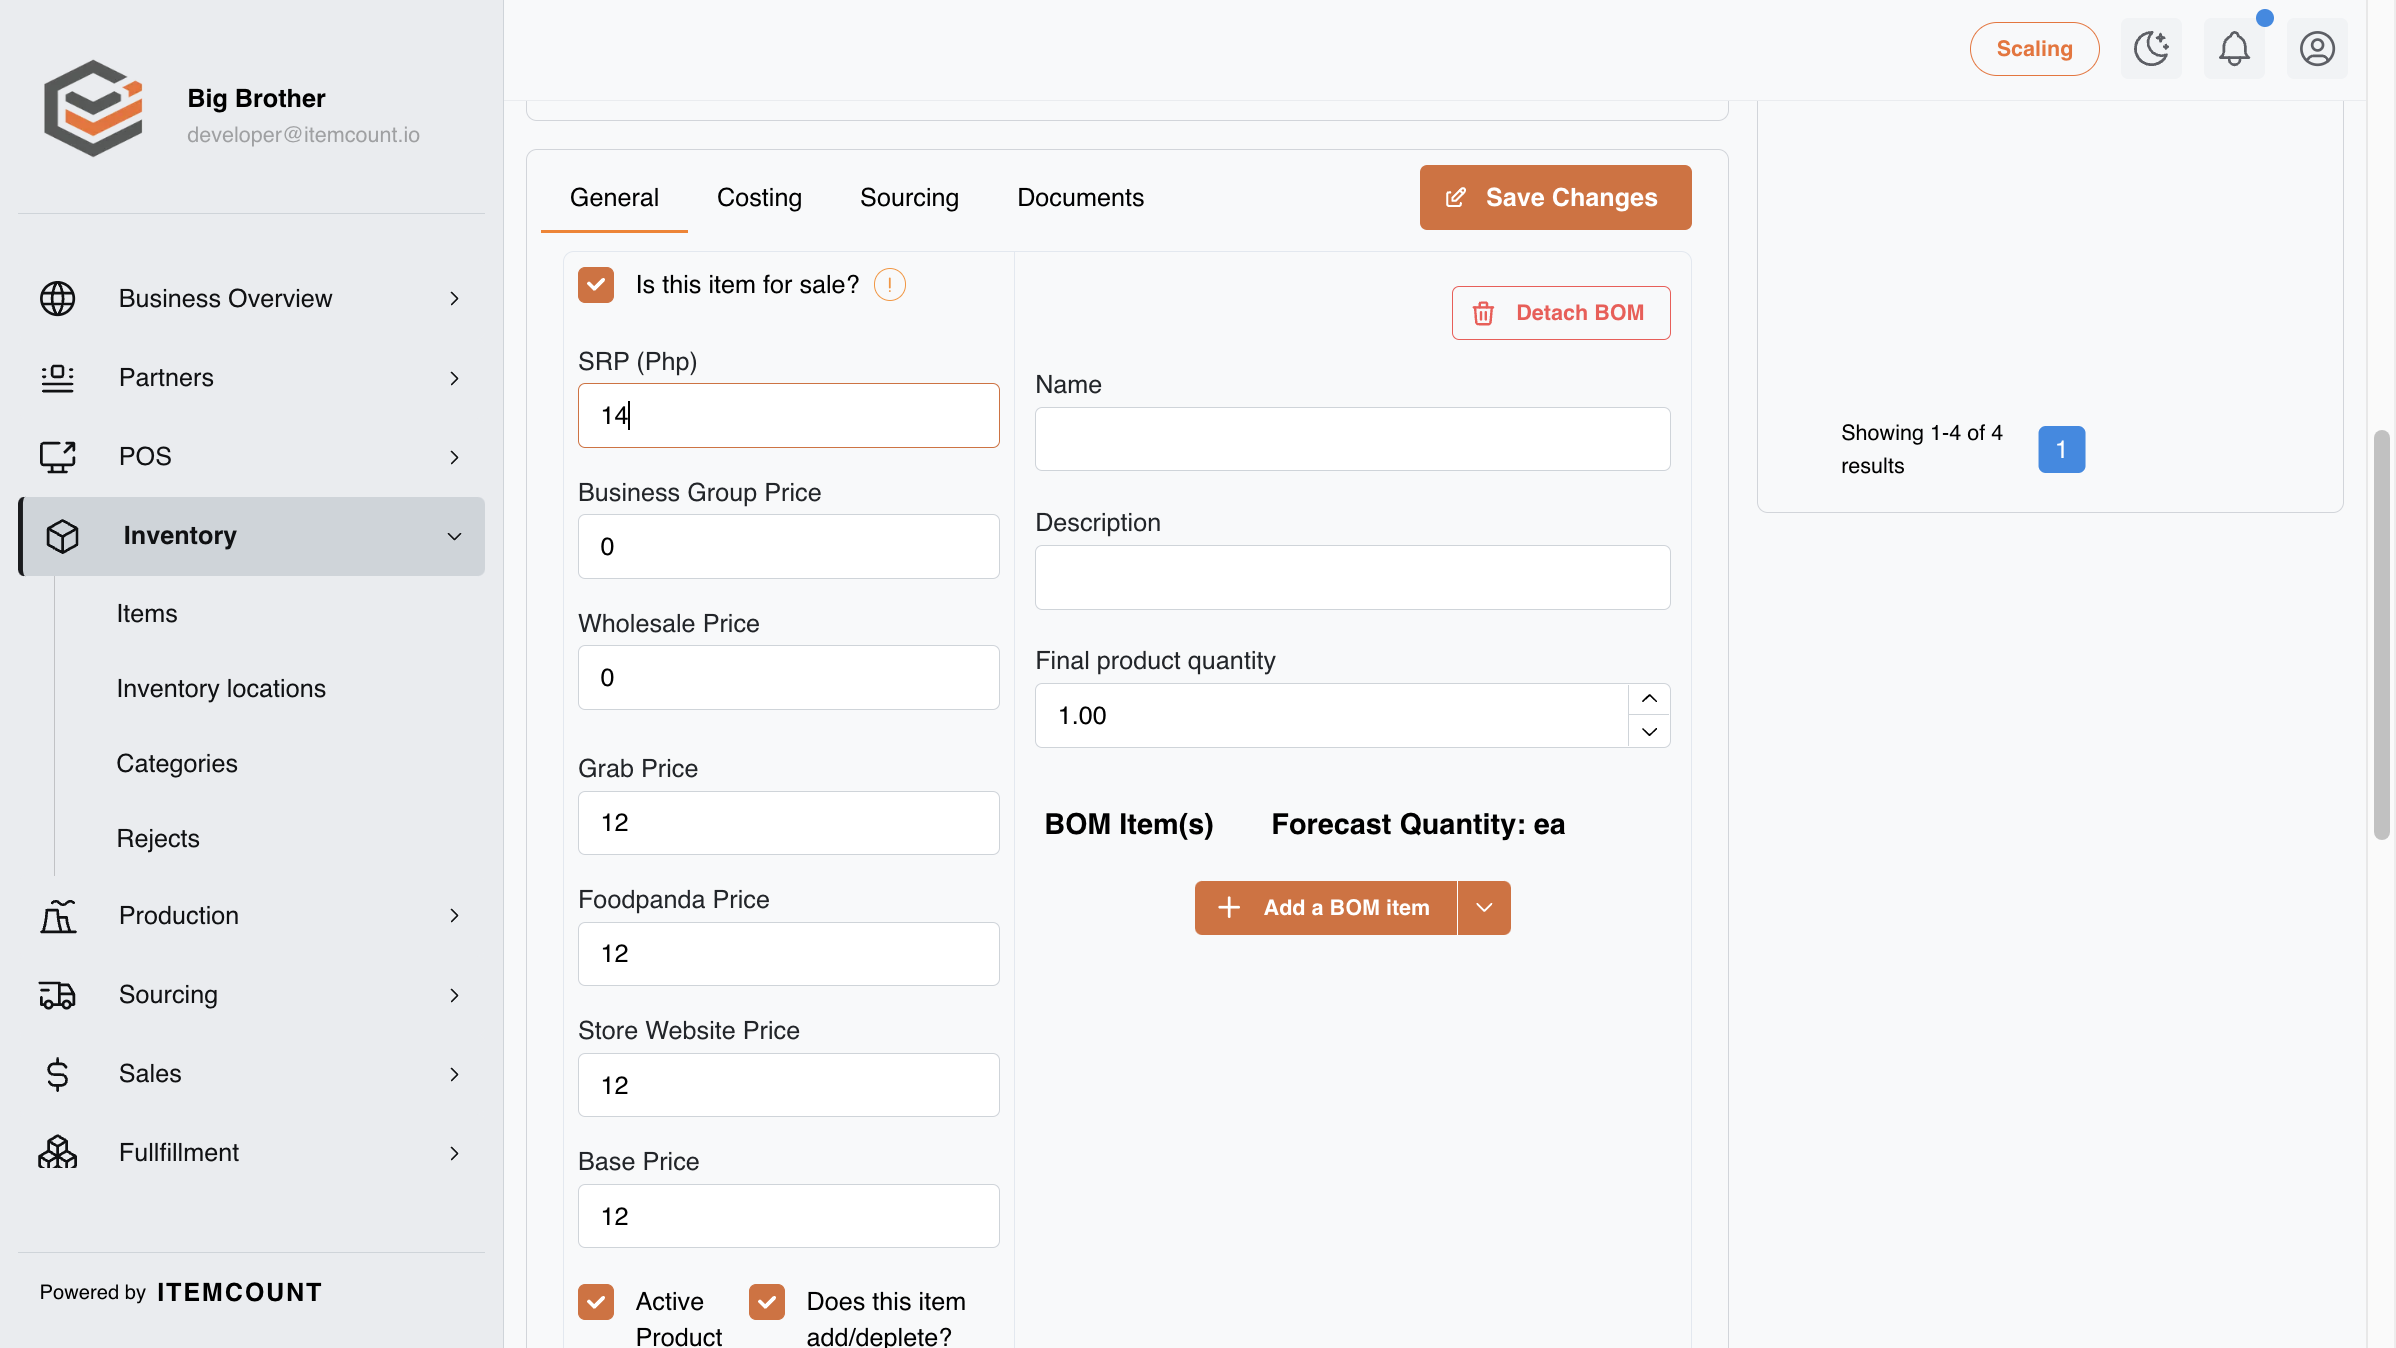Open Items under Inventory
This screenshot has width=2396, height=1348.
point(147,614)
